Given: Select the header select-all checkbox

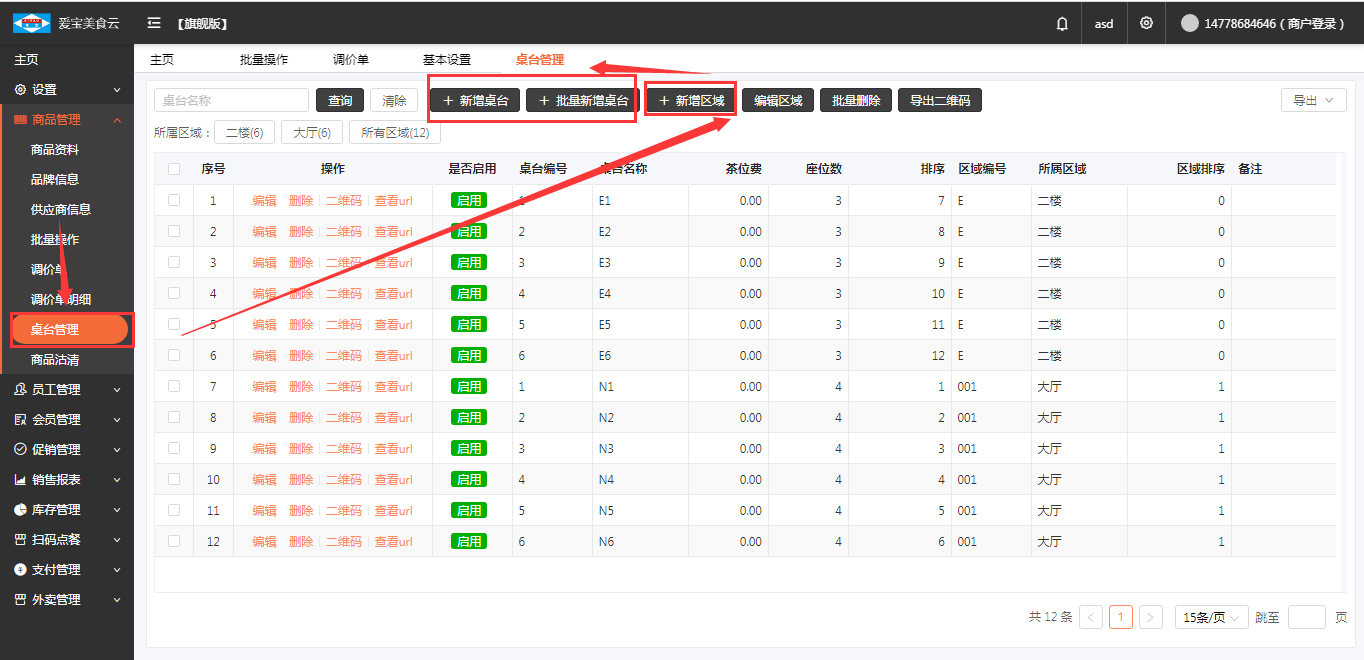Looking at the screenshot, I should click(174, 169).
